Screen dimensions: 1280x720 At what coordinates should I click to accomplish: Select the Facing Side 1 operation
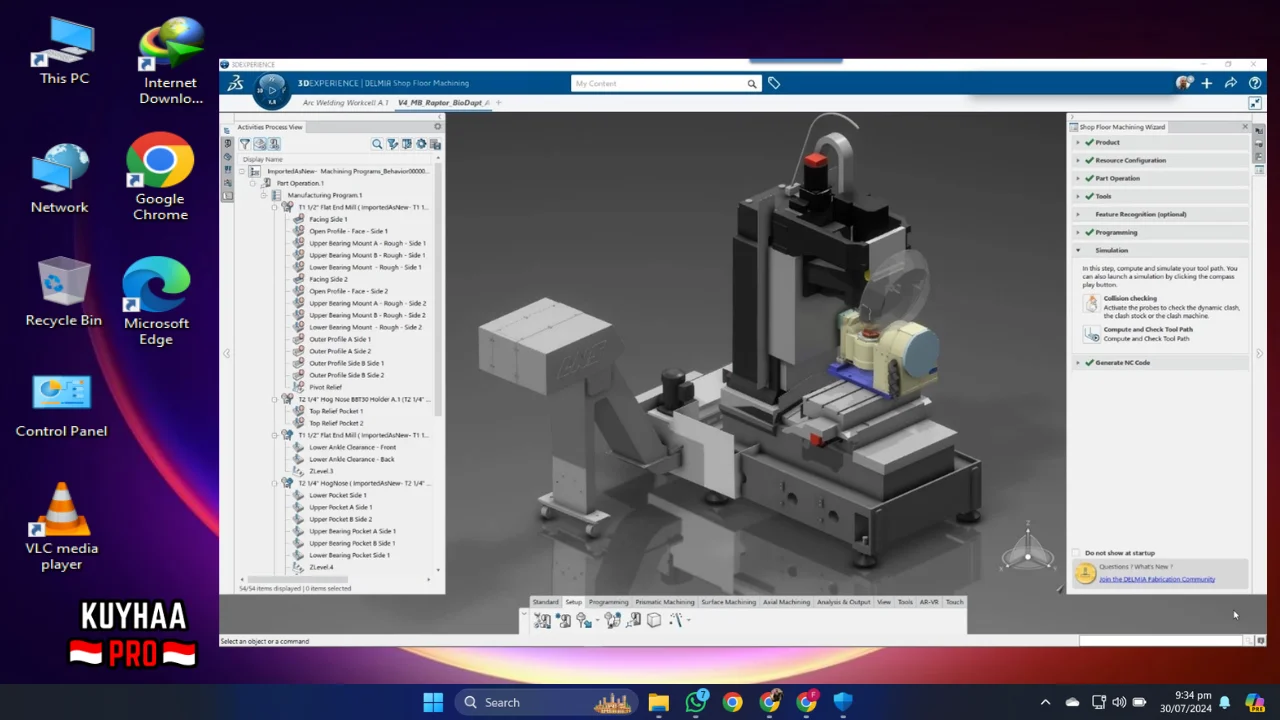click(x=328, y=219)
